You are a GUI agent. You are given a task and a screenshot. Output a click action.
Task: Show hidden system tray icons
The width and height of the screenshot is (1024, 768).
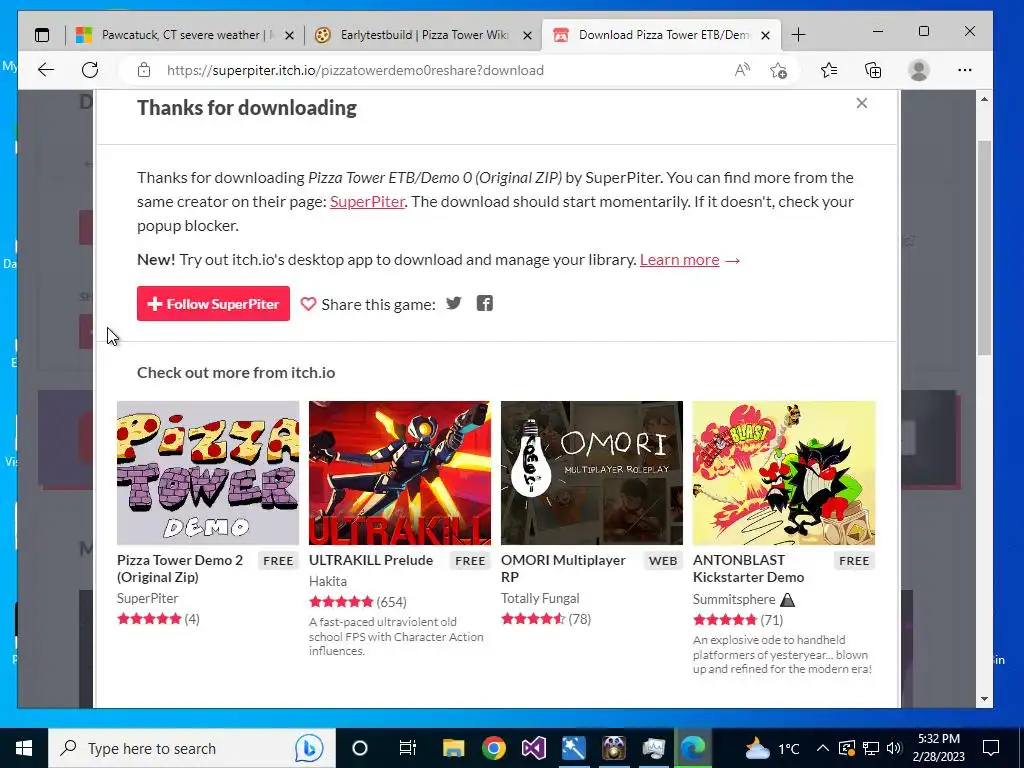823,748
